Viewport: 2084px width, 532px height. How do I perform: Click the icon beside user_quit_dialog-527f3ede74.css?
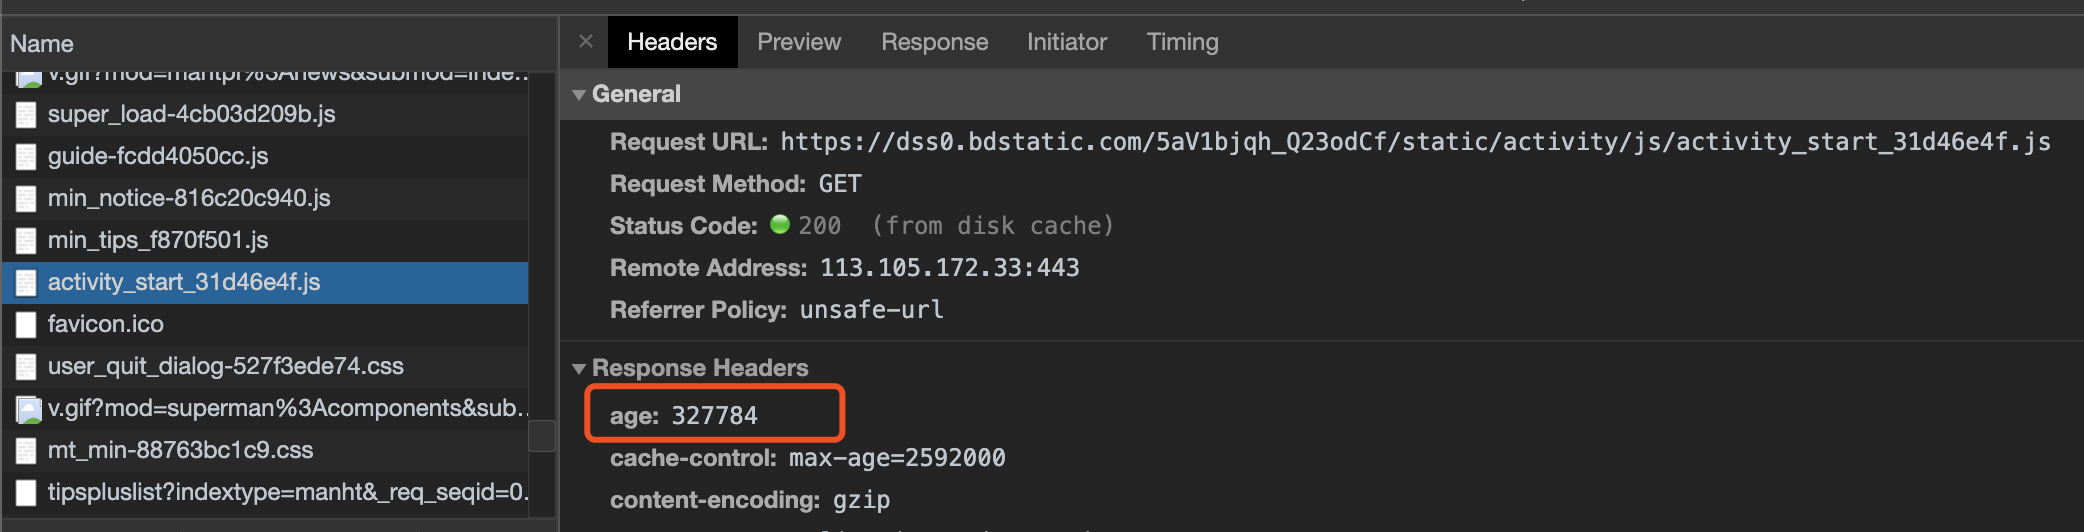pos(27,367)
